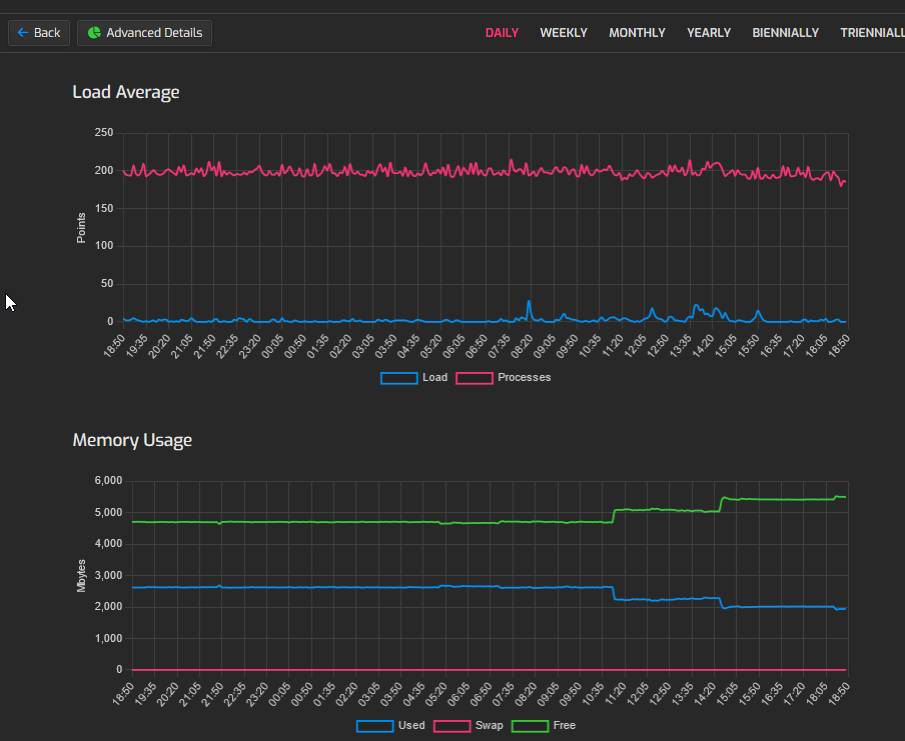Image resolution: width=905 pixels, height=741 pixels.
Task: Click the Processes legend label
Action: (524, 378)
